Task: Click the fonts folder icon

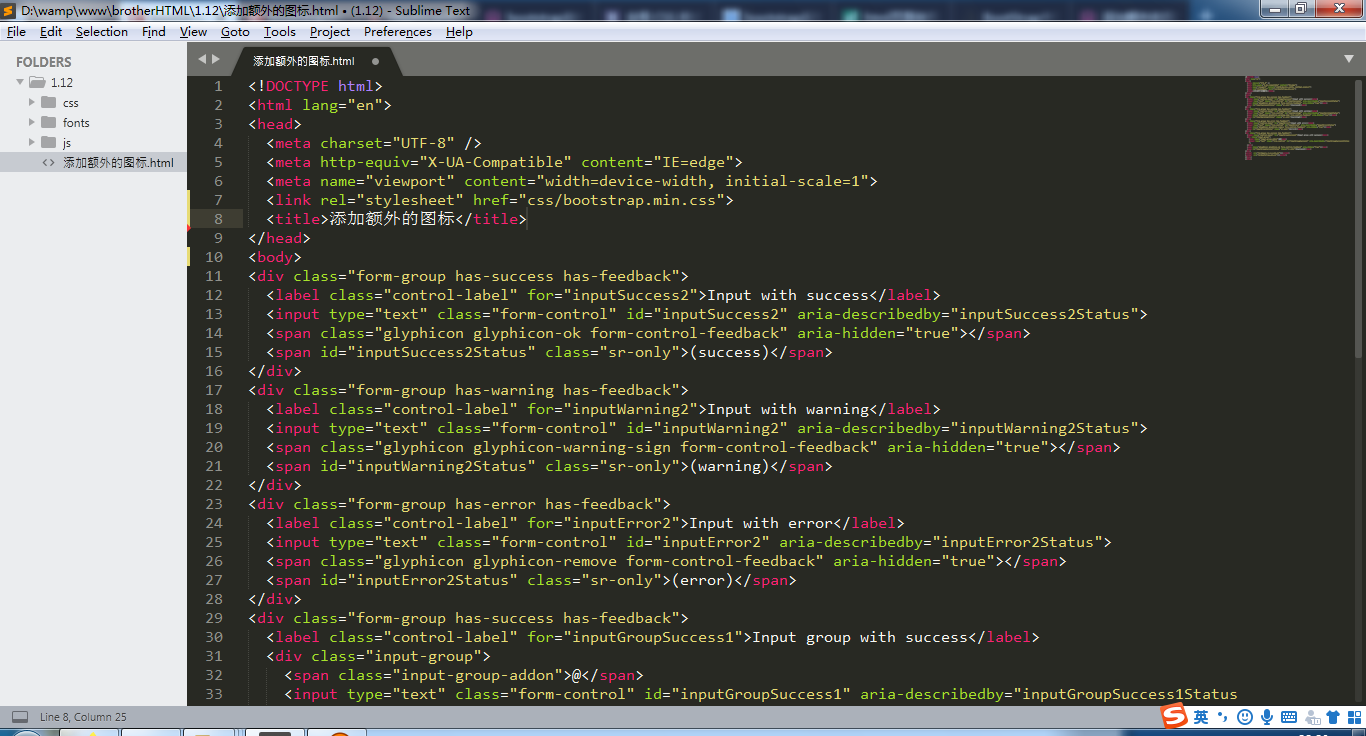Action: (x=49, y=122)
